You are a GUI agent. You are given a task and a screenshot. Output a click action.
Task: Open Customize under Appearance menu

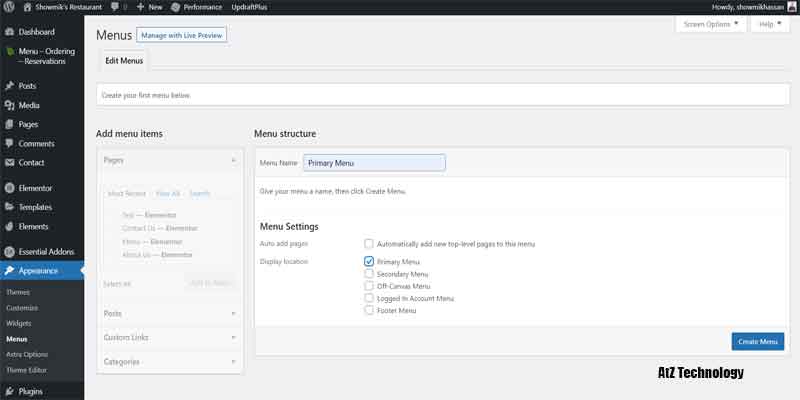pos(22,308)
